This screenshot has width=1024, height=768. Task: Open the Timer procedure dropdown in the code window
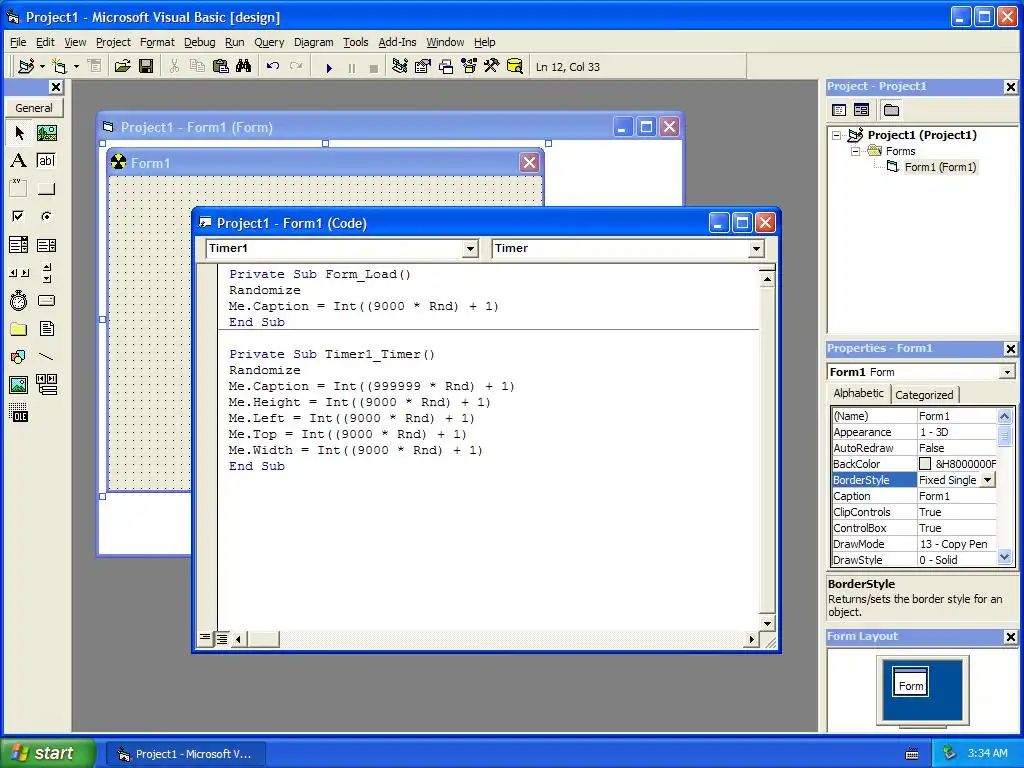(756, 249)
